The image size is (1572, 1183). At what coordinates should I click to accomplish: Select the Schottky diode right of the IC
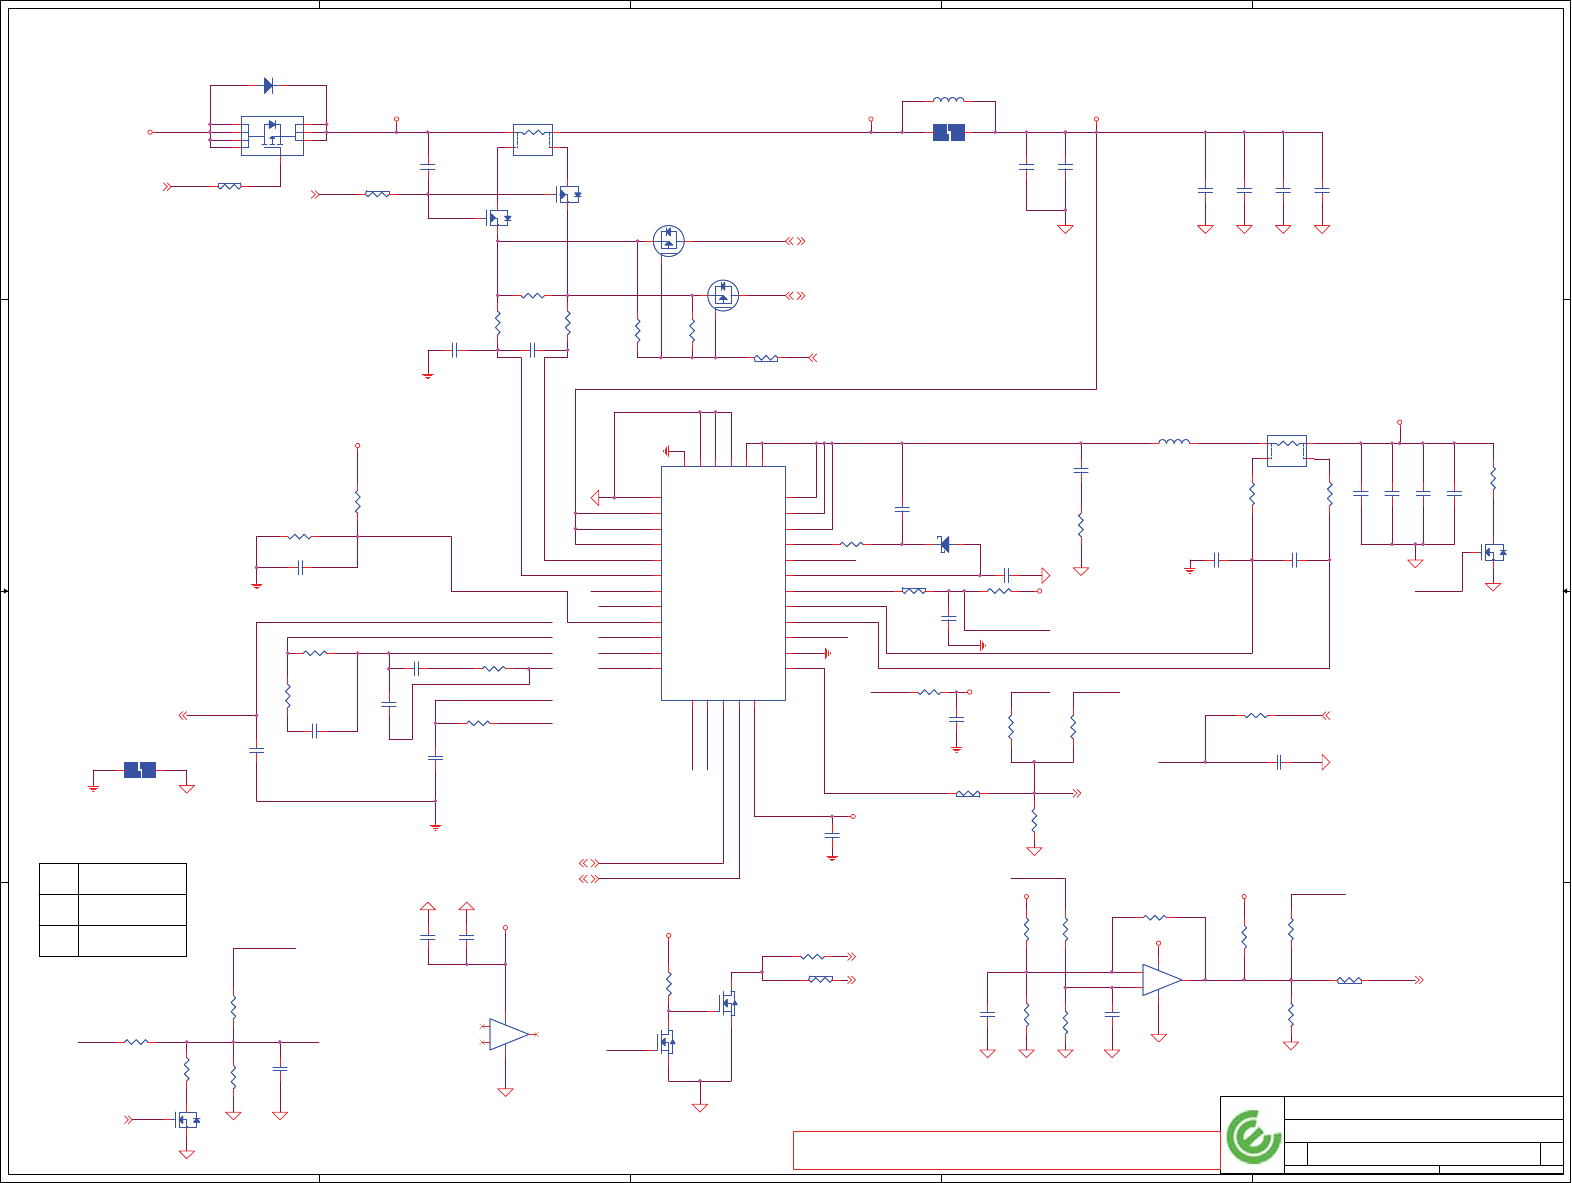tap(944, 544)
